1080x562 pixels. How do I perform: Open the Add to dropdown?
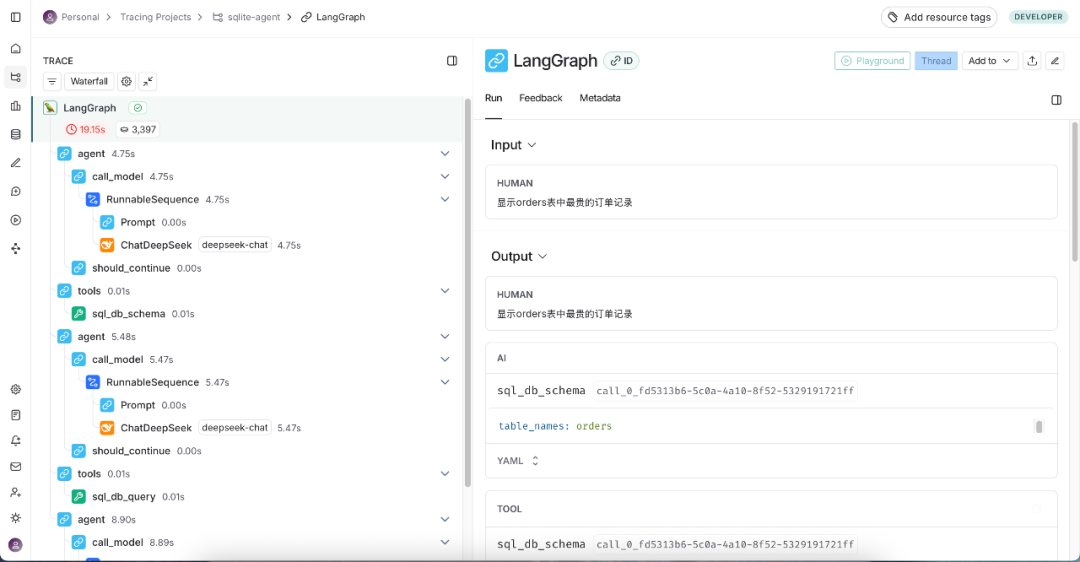[x=990, y=61]
